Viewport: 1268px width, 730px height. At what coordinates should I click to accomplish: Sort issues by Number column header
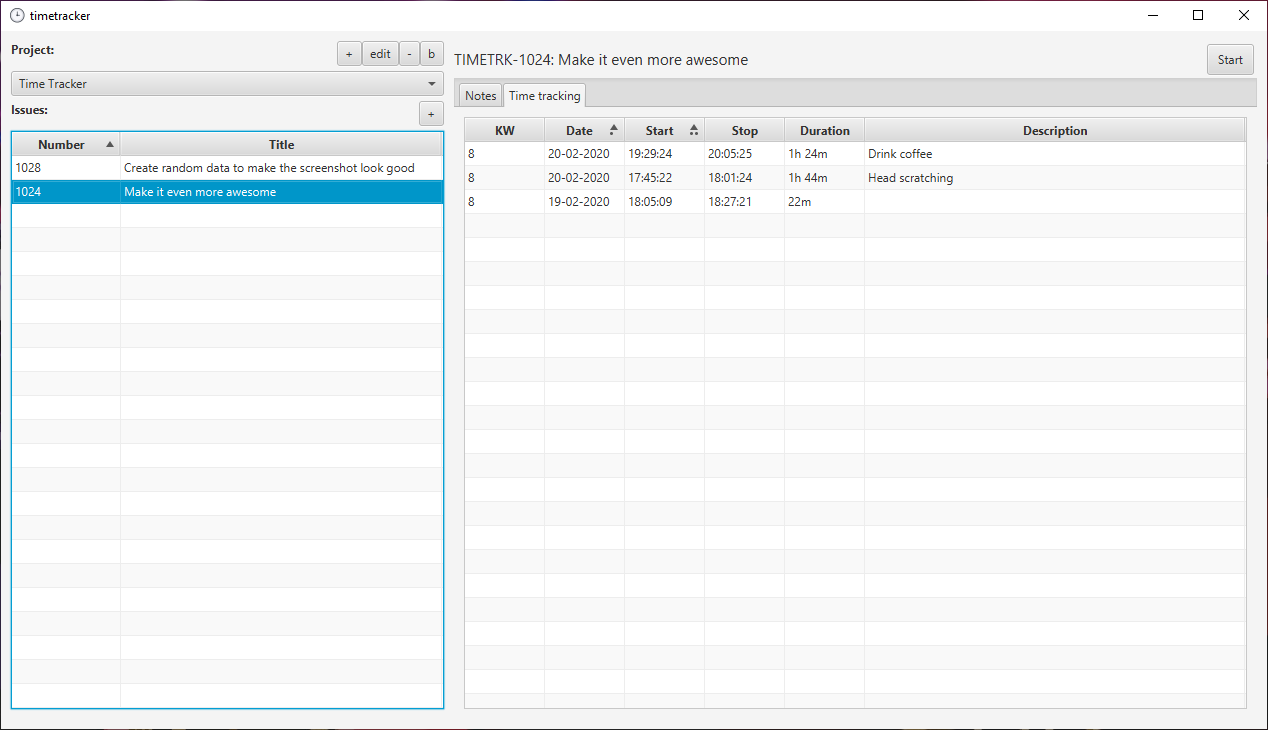66,144
